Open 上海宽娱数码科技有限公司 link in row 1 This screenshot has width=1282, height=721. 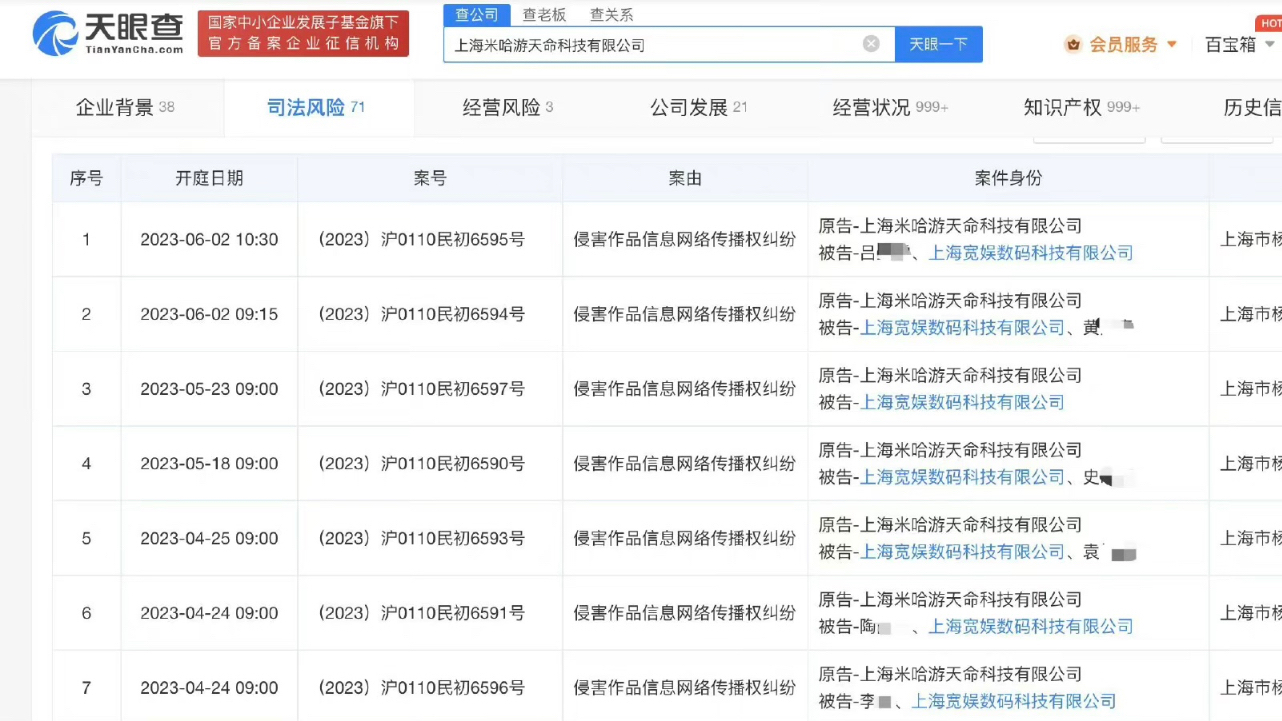[1031, 253]
